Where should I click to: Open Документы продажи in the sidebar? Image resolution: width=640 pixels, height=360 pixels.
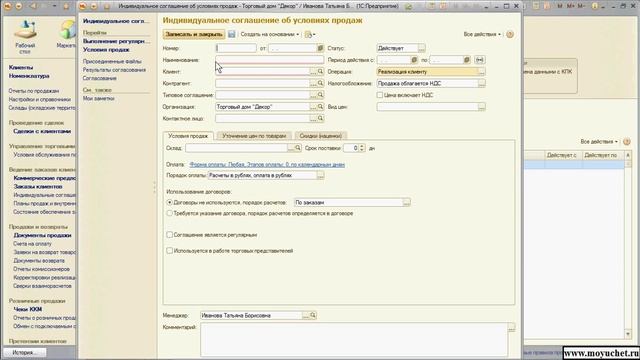pyautogui.click(x=42, y=236)
